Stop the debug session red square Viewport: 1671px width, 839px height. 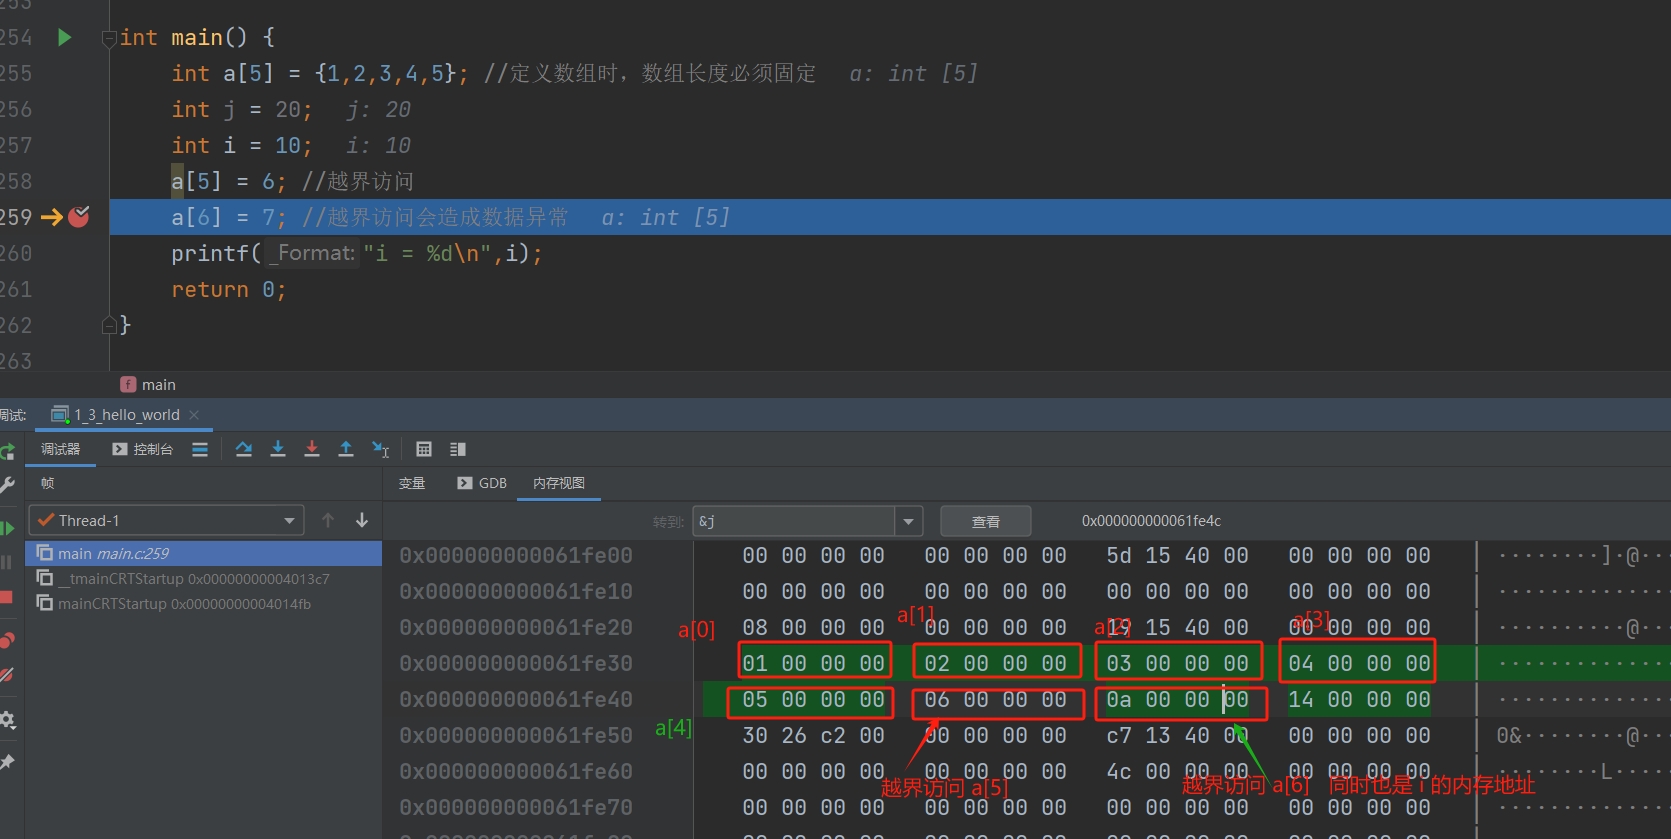point(6,597)
